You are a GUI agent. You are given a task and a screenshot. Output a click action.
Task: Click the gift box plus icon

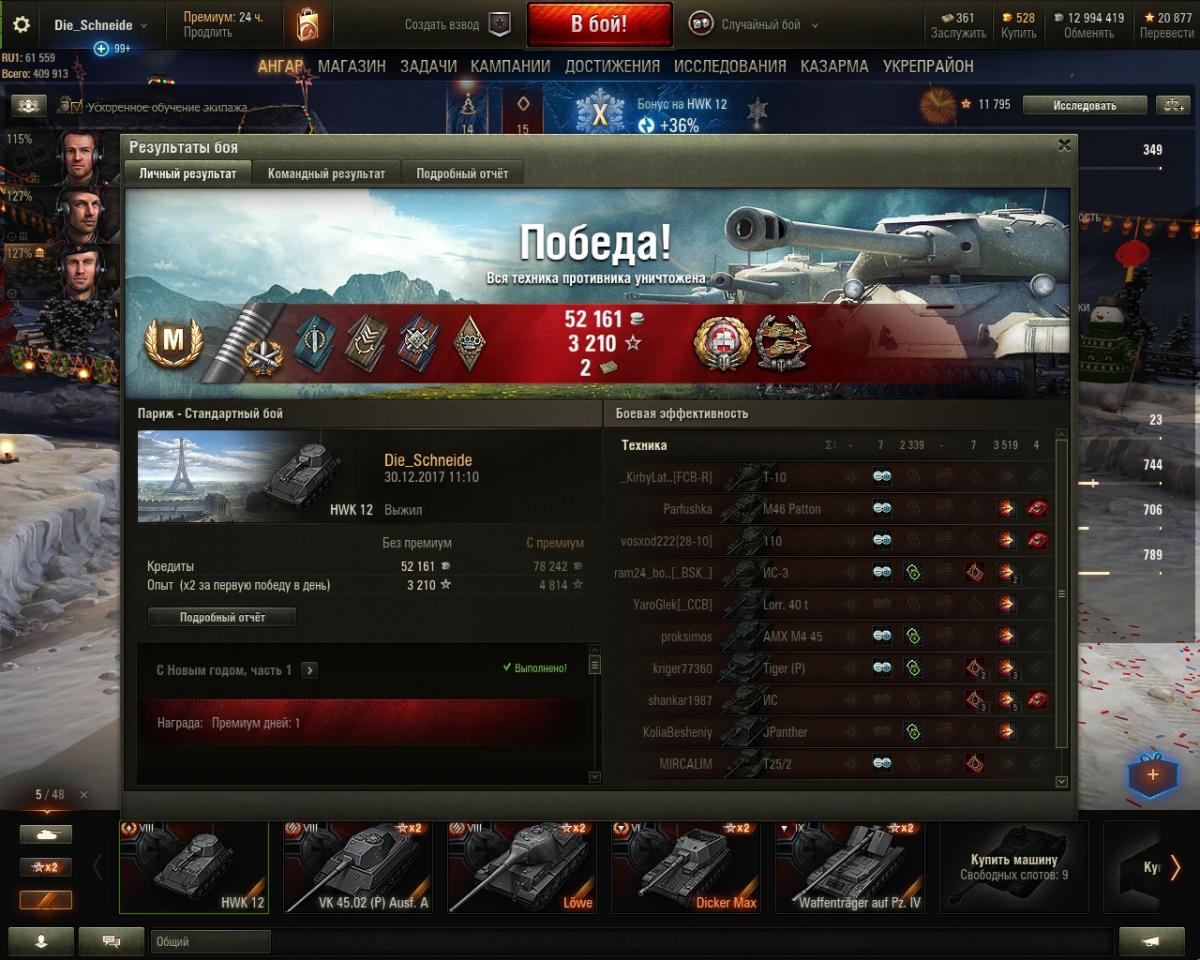pos(1152,775)
